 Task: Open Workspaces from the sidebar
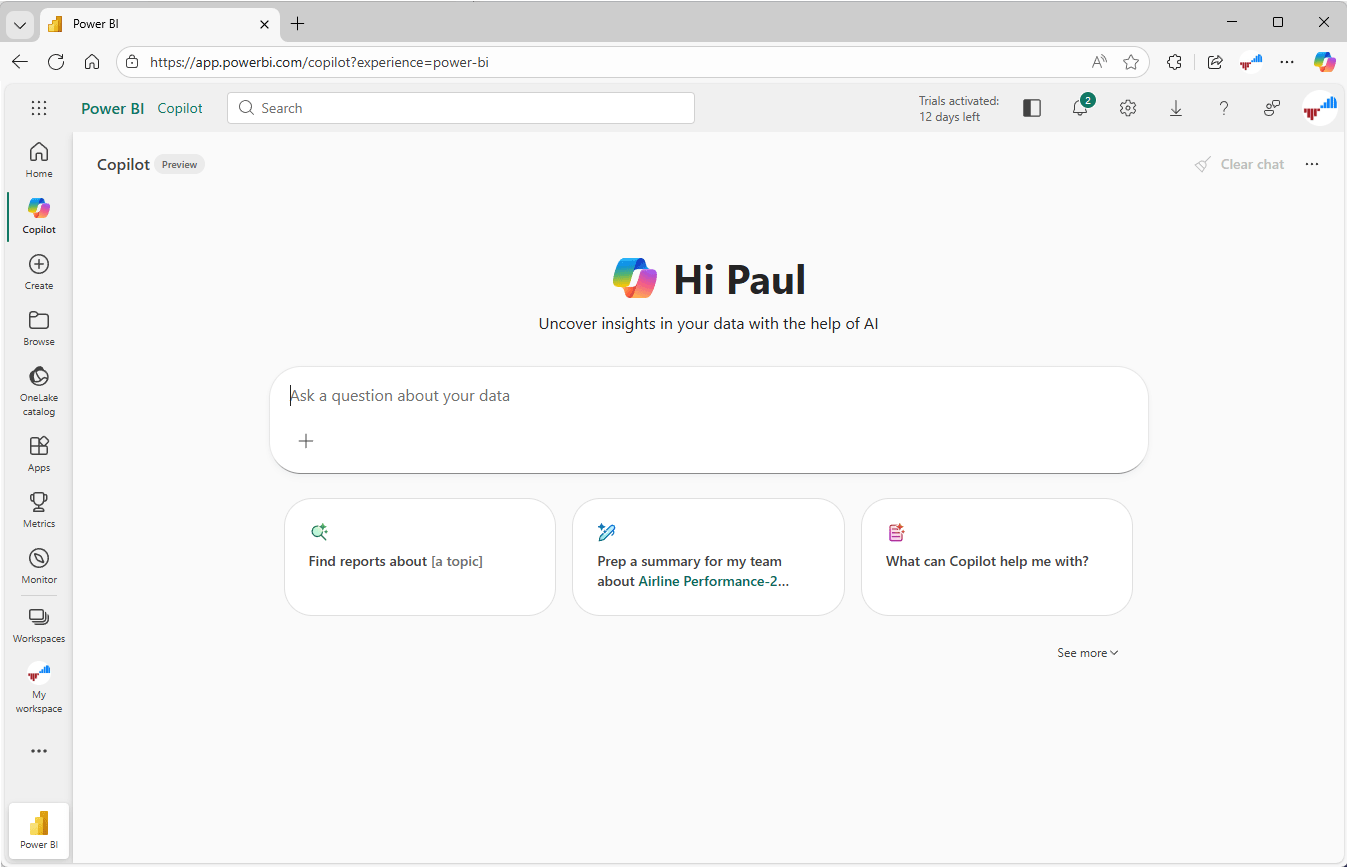(x=39, y=625)
